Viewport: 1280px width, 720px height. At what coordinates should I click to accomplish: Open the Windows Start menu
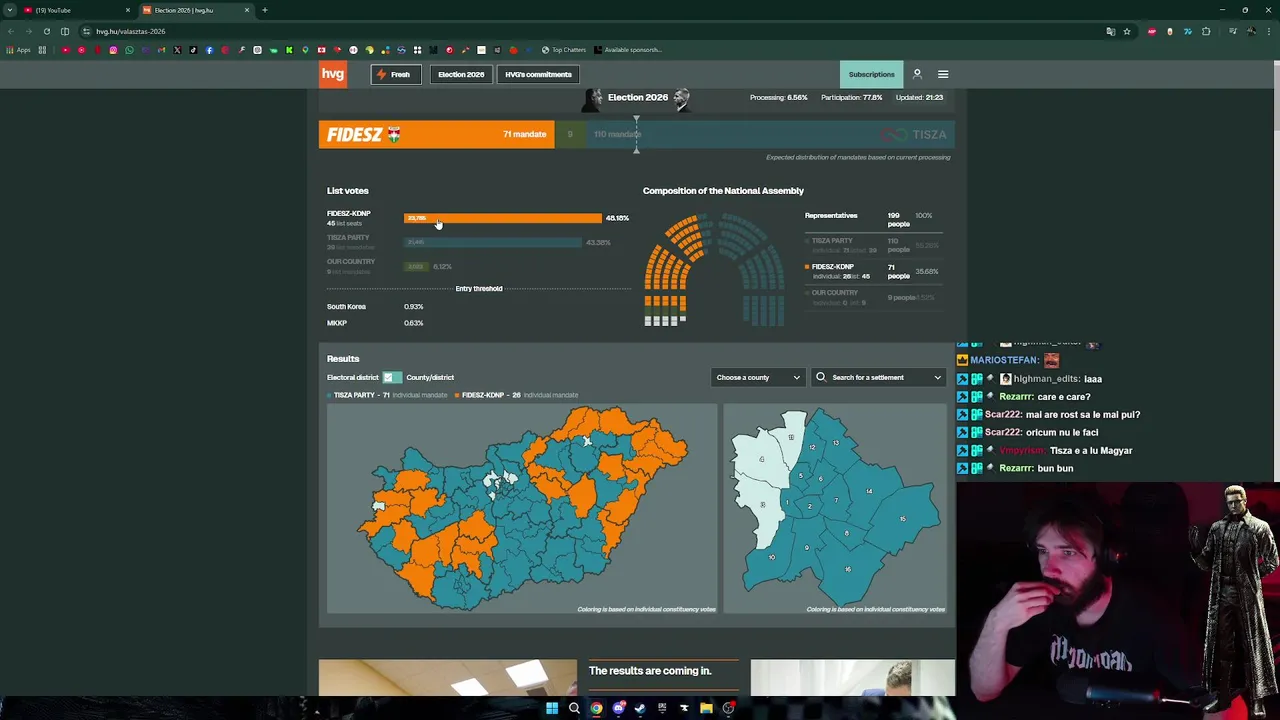(552, 708)
